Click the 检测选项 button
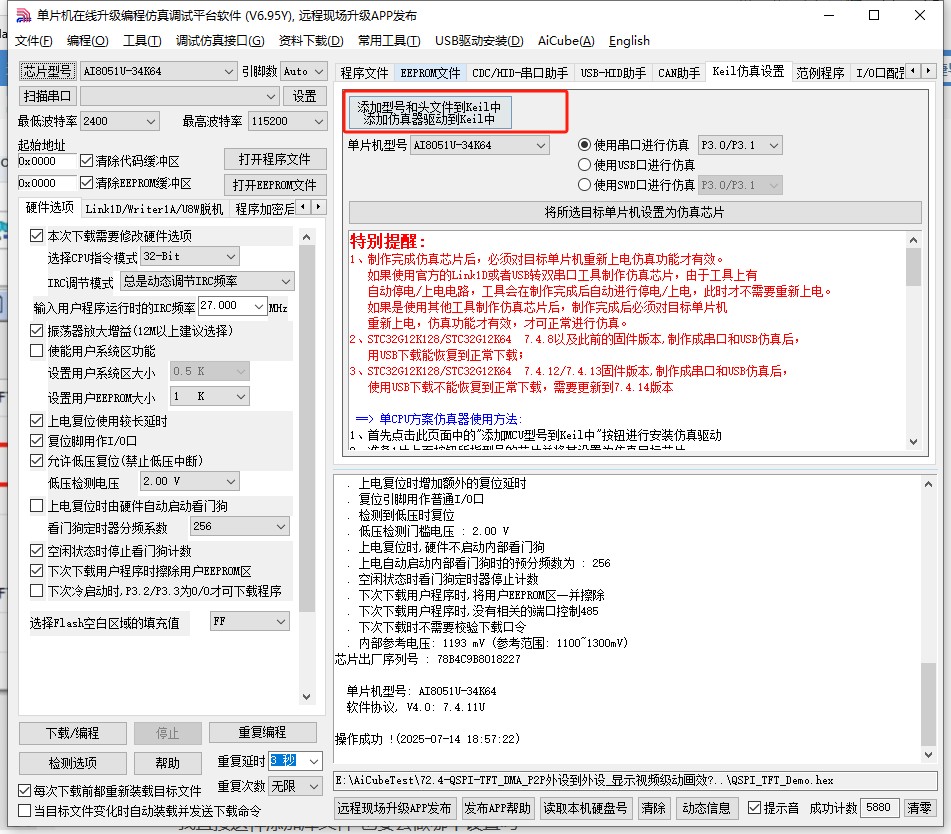Viewport: 951px width, 834px height. [x=72, y=762]
